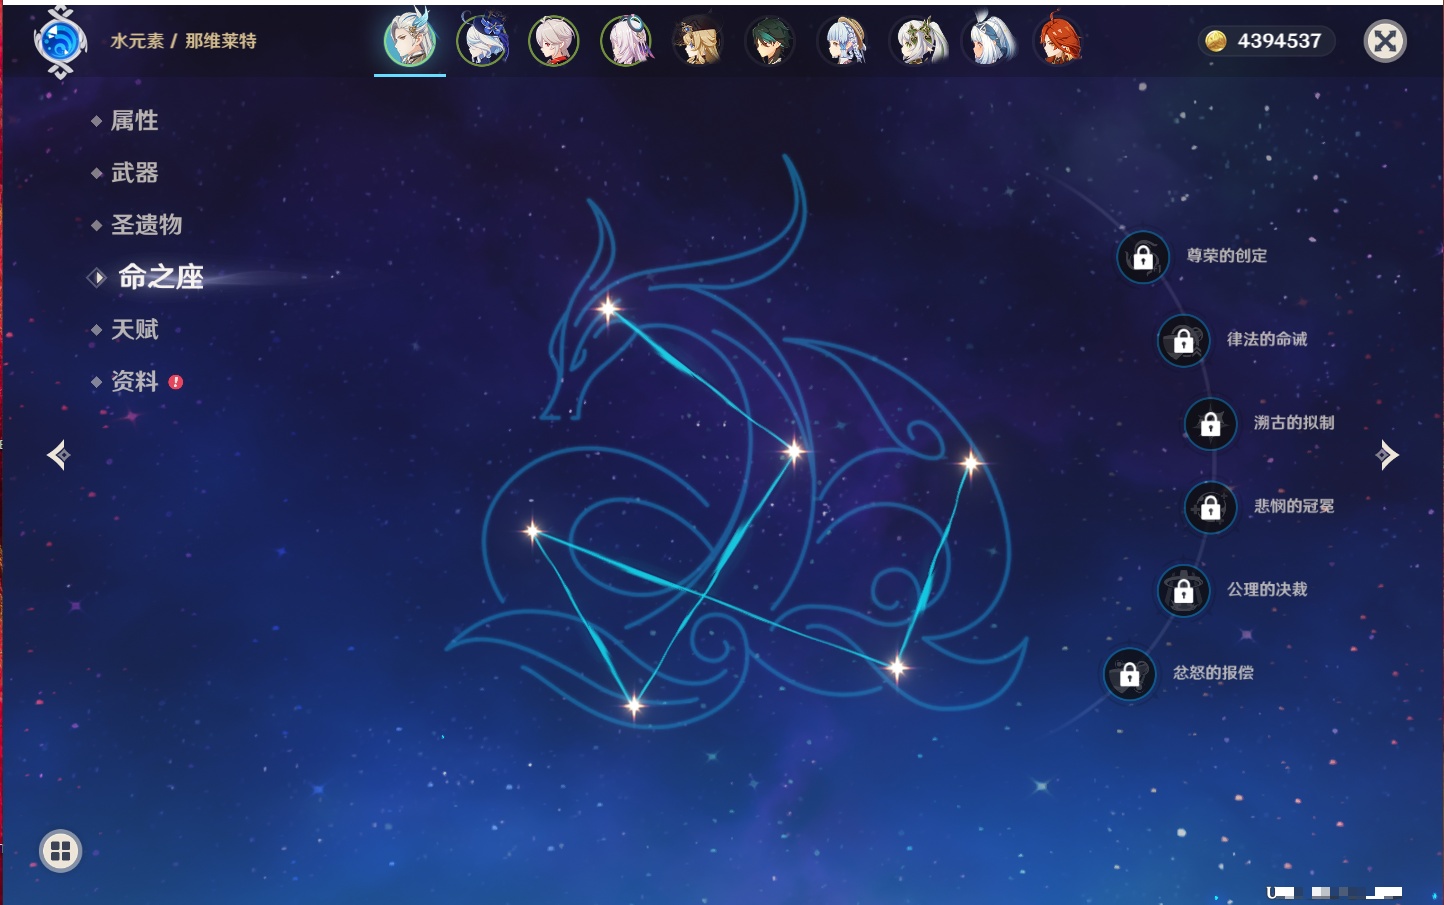Go to the next character arrow
Screen dimensions: 1444x905
1387,455
